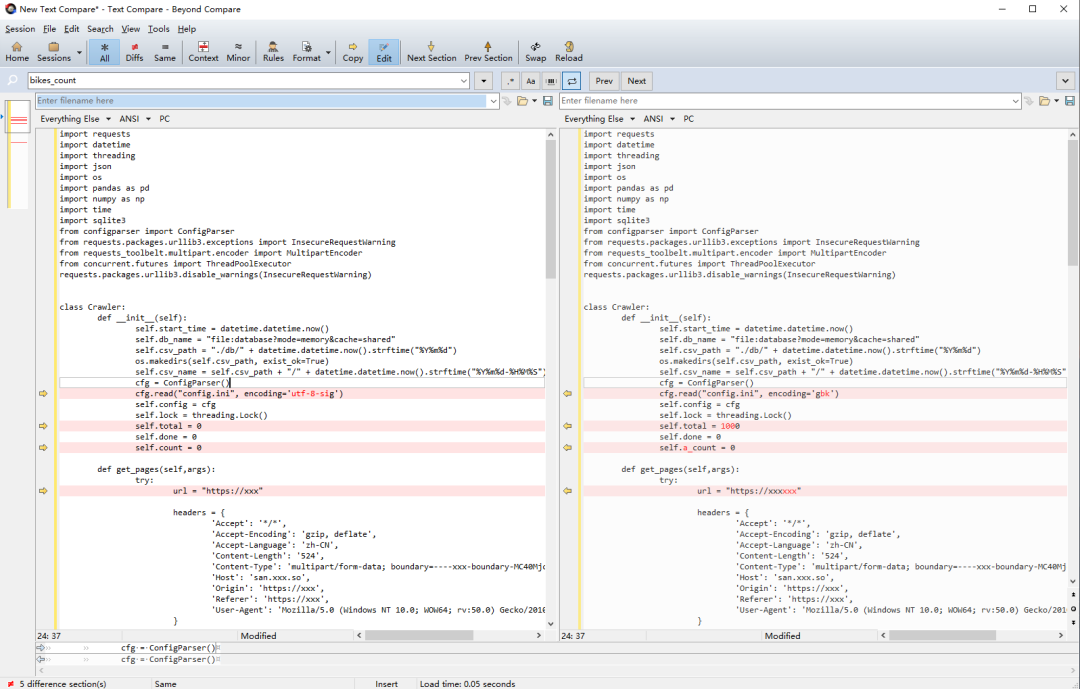Click the Next search button
1080x689 pixels.
(636, 81)
